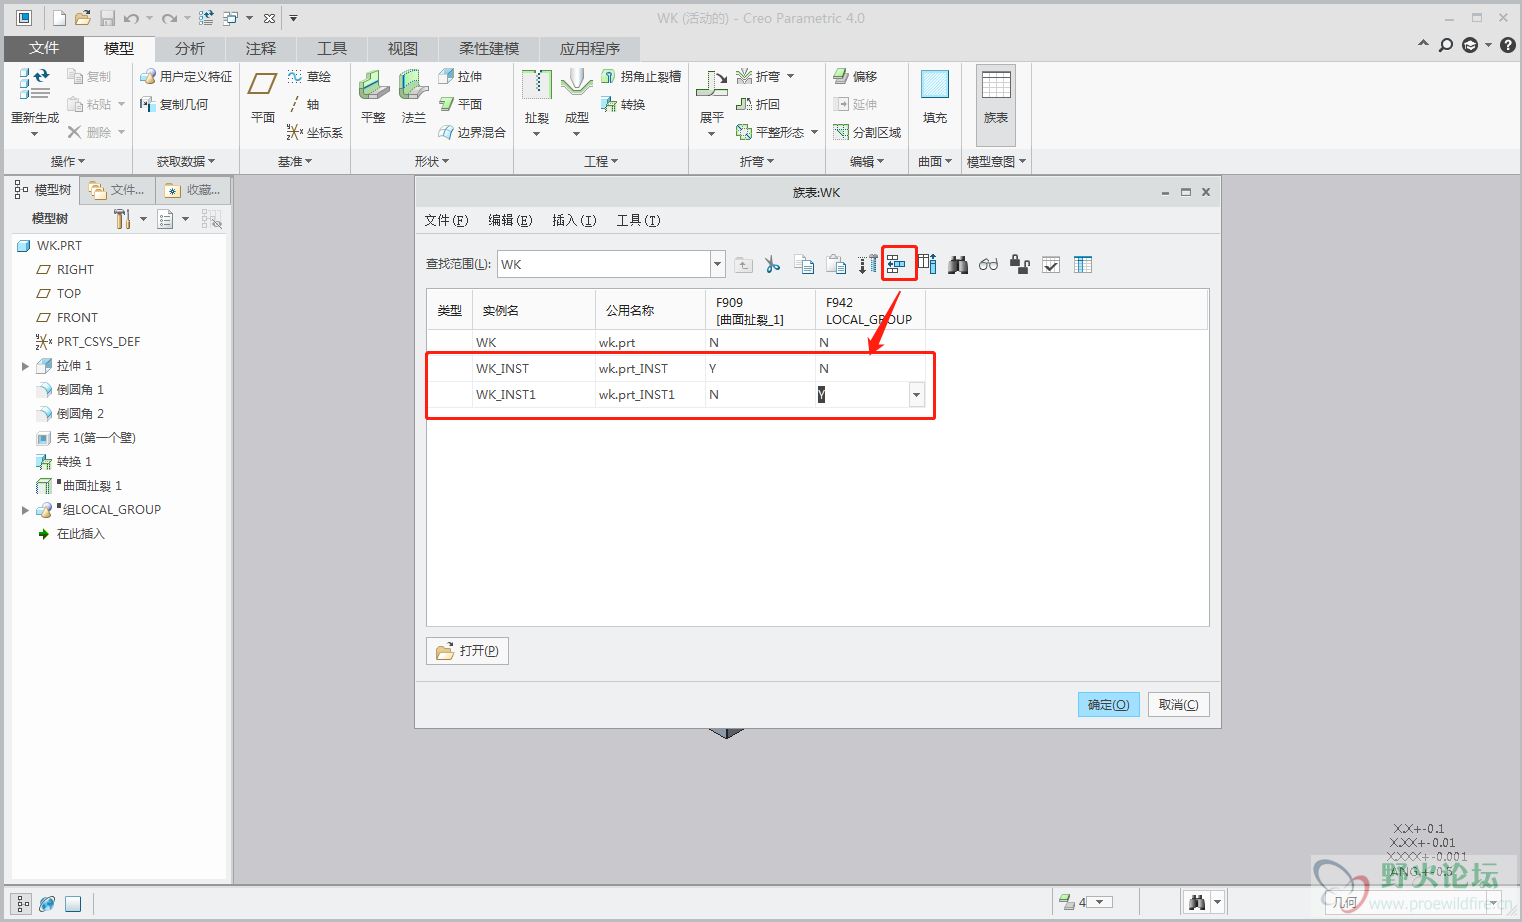Open the 平整形态 dropdown arrow
Screen dimensions: 1522x922
814,132
